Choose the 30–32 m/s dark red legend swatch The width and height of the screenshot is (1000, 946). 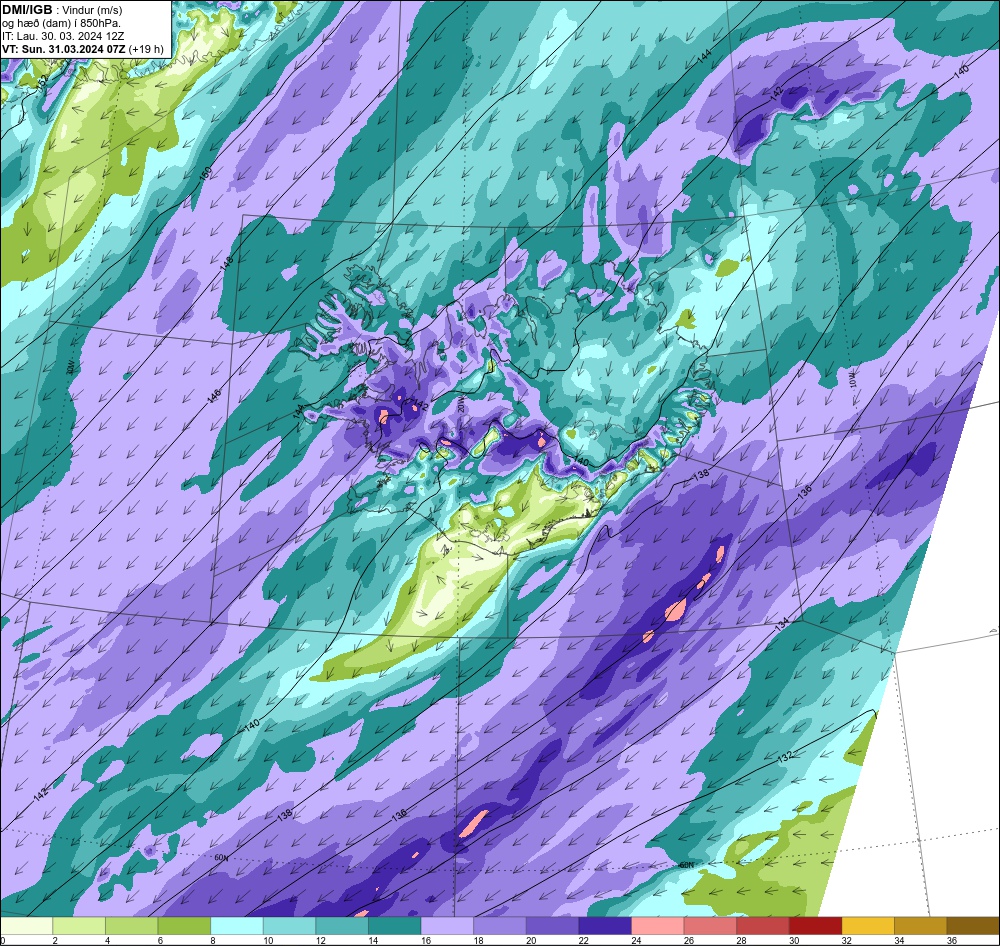coord(816,926)
